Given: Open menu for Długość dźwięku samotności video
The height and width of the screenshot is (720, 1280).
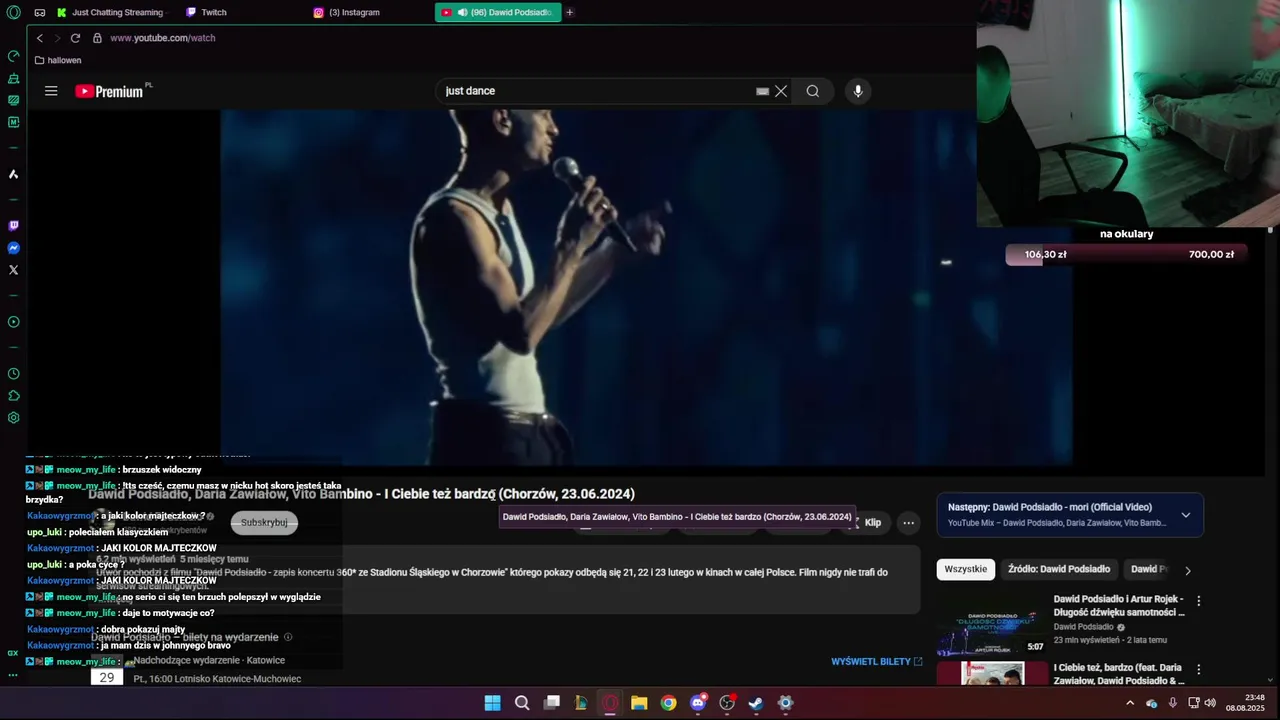Looking at the screenshot, I should click(x=1198, y=601).
